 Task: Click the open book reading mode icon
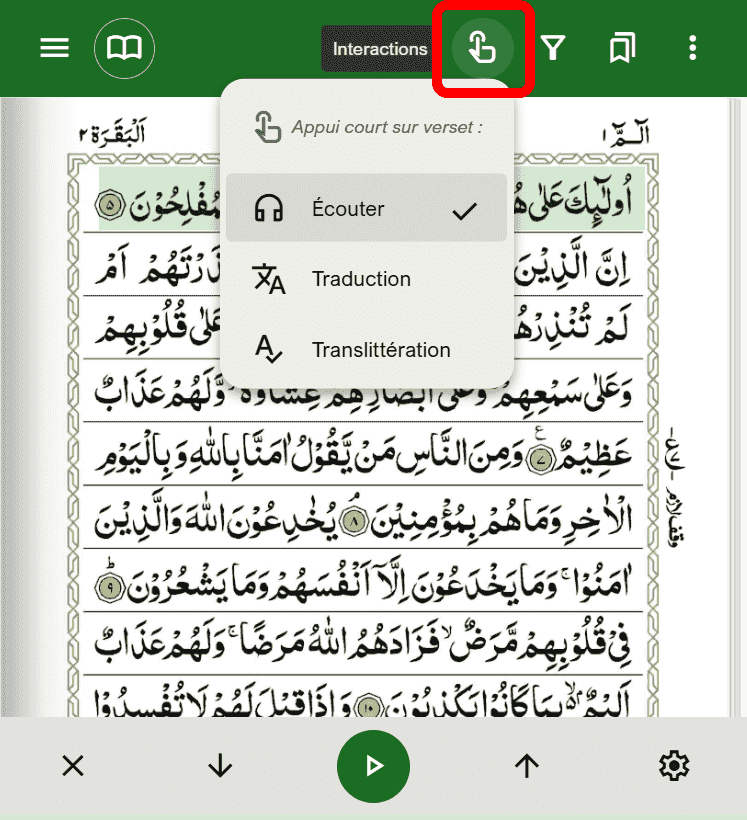tap(124, 48)
